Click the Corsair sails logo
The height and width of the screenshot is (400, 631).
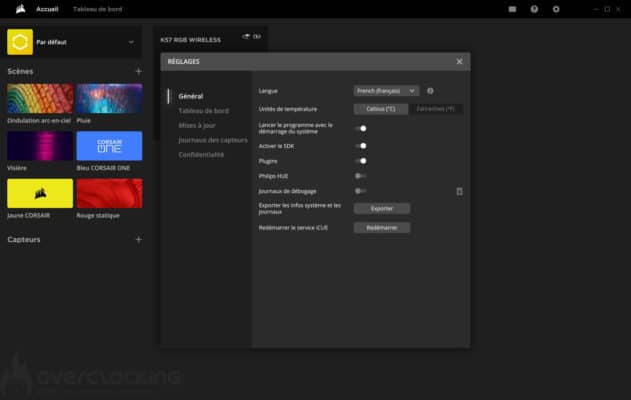point(21,9)
